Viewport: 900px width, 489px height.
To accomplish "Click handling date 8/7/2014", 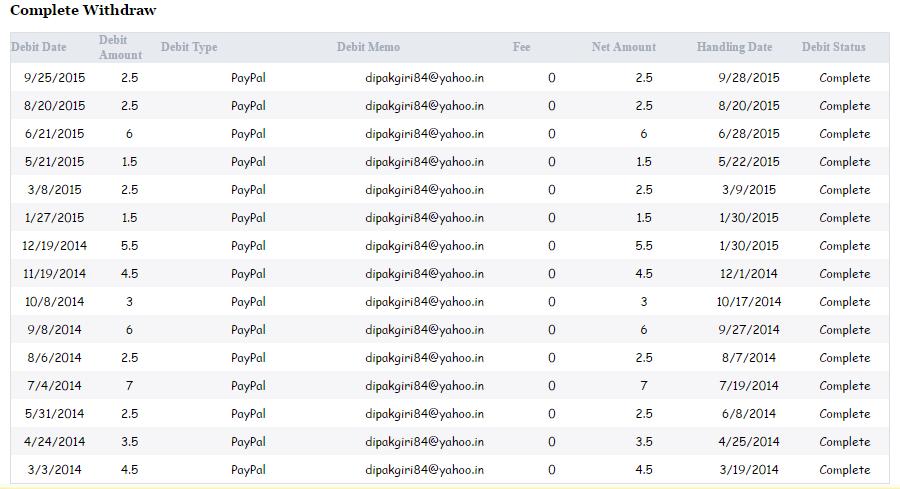I will click(x=749, y=358).
